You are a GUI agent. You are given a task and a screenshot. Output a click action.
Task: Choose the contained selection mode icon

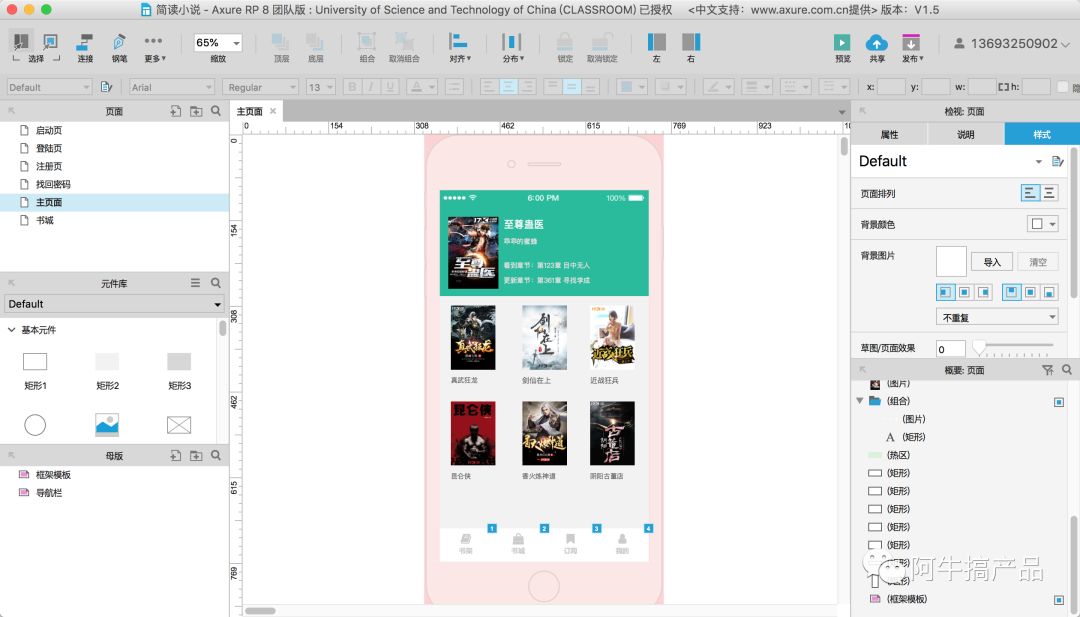click(x=50, y=42)
